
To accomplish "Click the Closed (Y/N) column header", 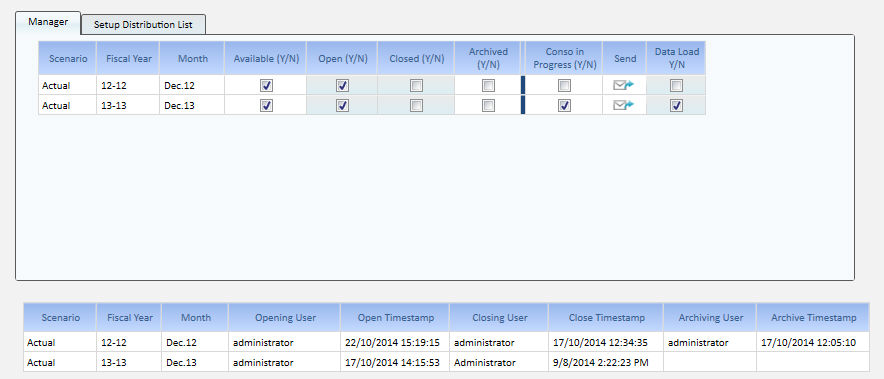I will click(x=416, y=58).
